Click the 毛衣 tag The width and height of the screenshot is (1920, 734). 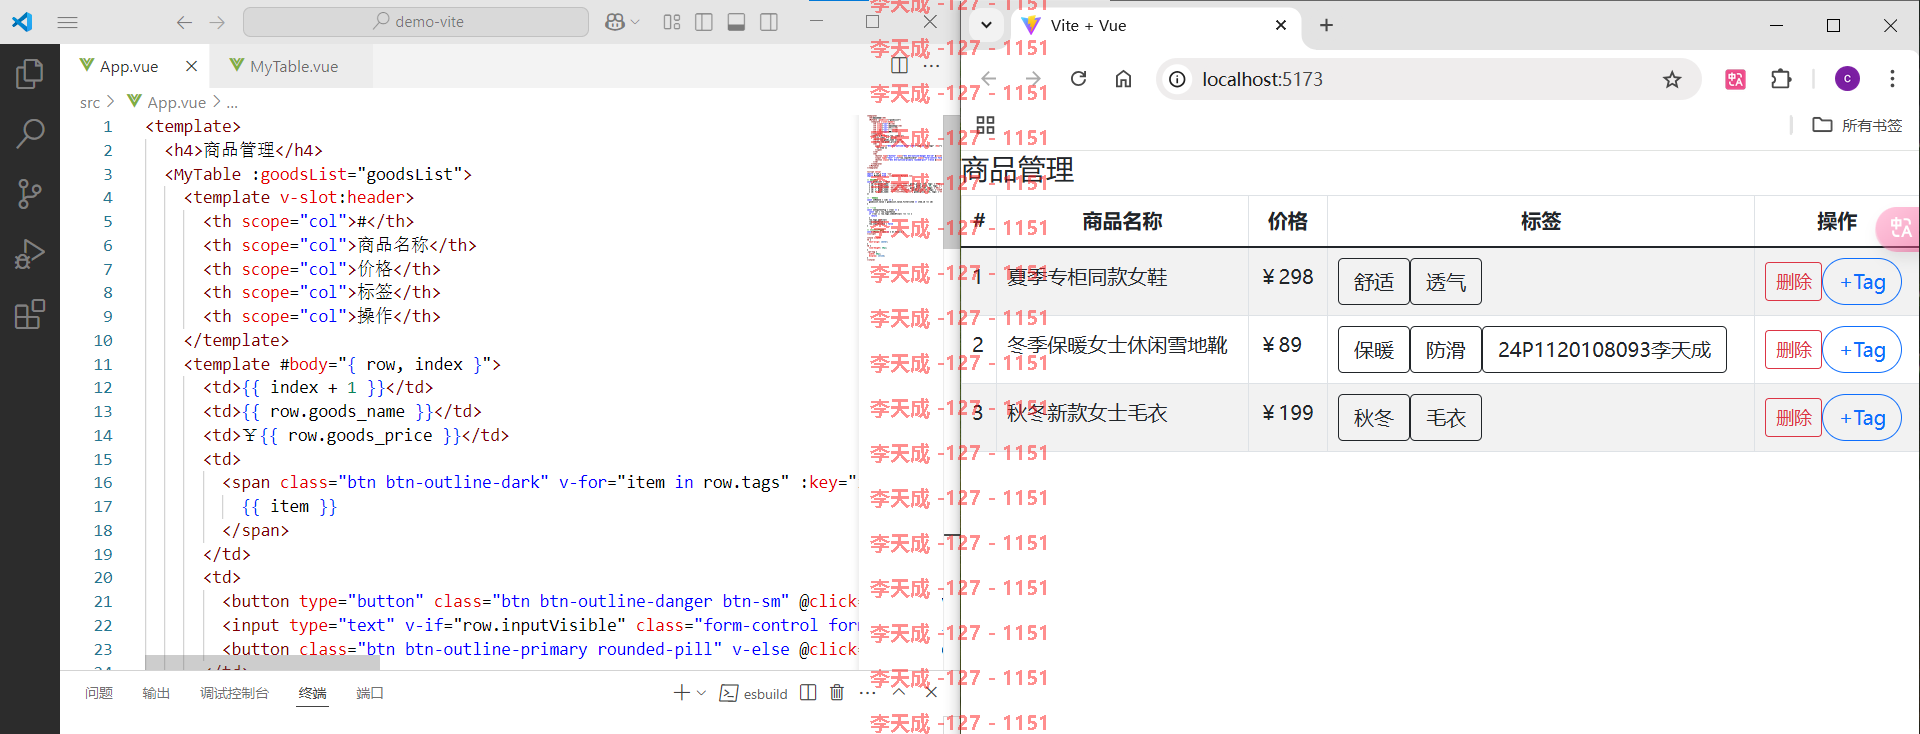click(x=1446, y=418)
